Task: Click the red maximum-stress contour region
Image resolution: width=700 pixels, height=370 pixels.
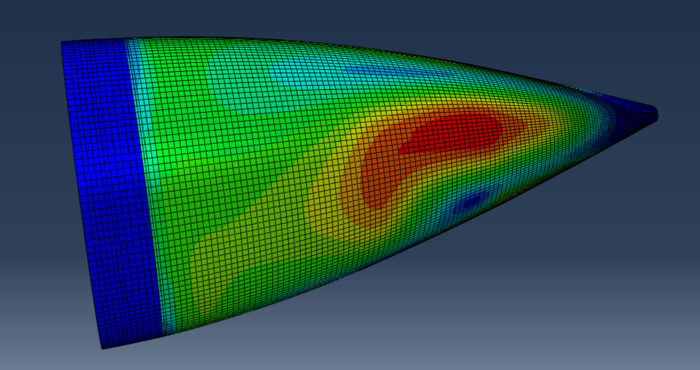Action: pos(451,134)
